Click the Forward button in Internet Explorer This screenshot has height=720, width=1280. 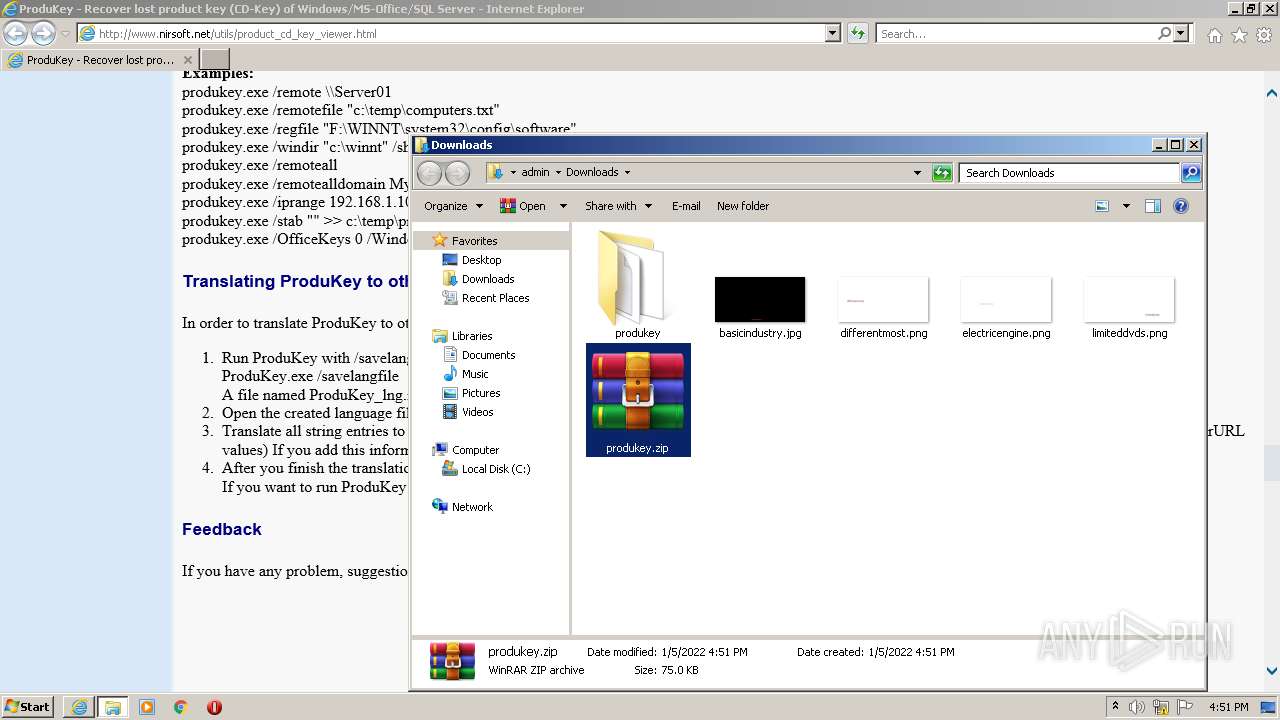coord(43,34)
